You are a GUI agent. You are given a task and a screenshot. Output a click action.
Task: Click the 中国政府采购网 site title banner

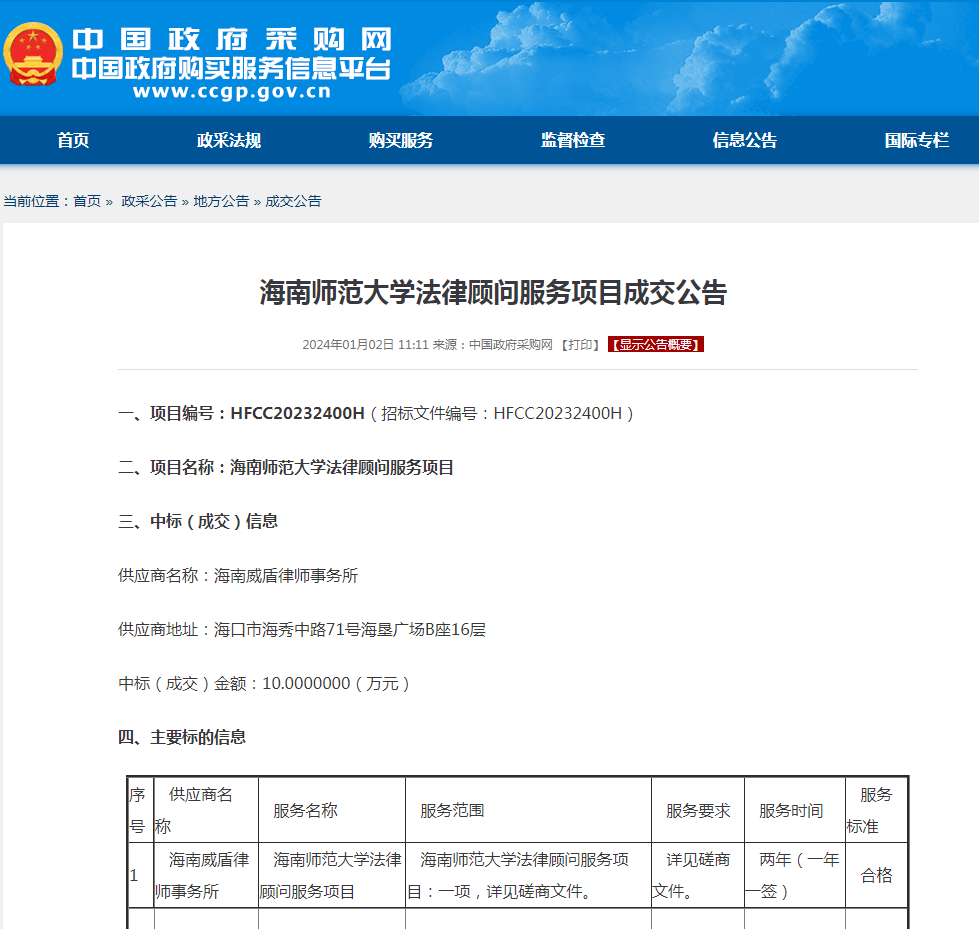(232, 39)
